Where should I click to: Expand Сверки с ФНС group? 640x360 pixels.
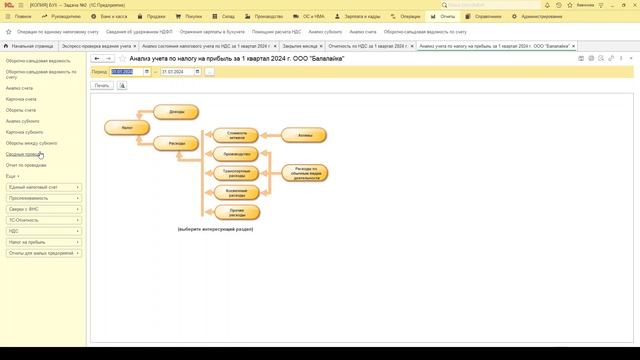click(44, 209)
